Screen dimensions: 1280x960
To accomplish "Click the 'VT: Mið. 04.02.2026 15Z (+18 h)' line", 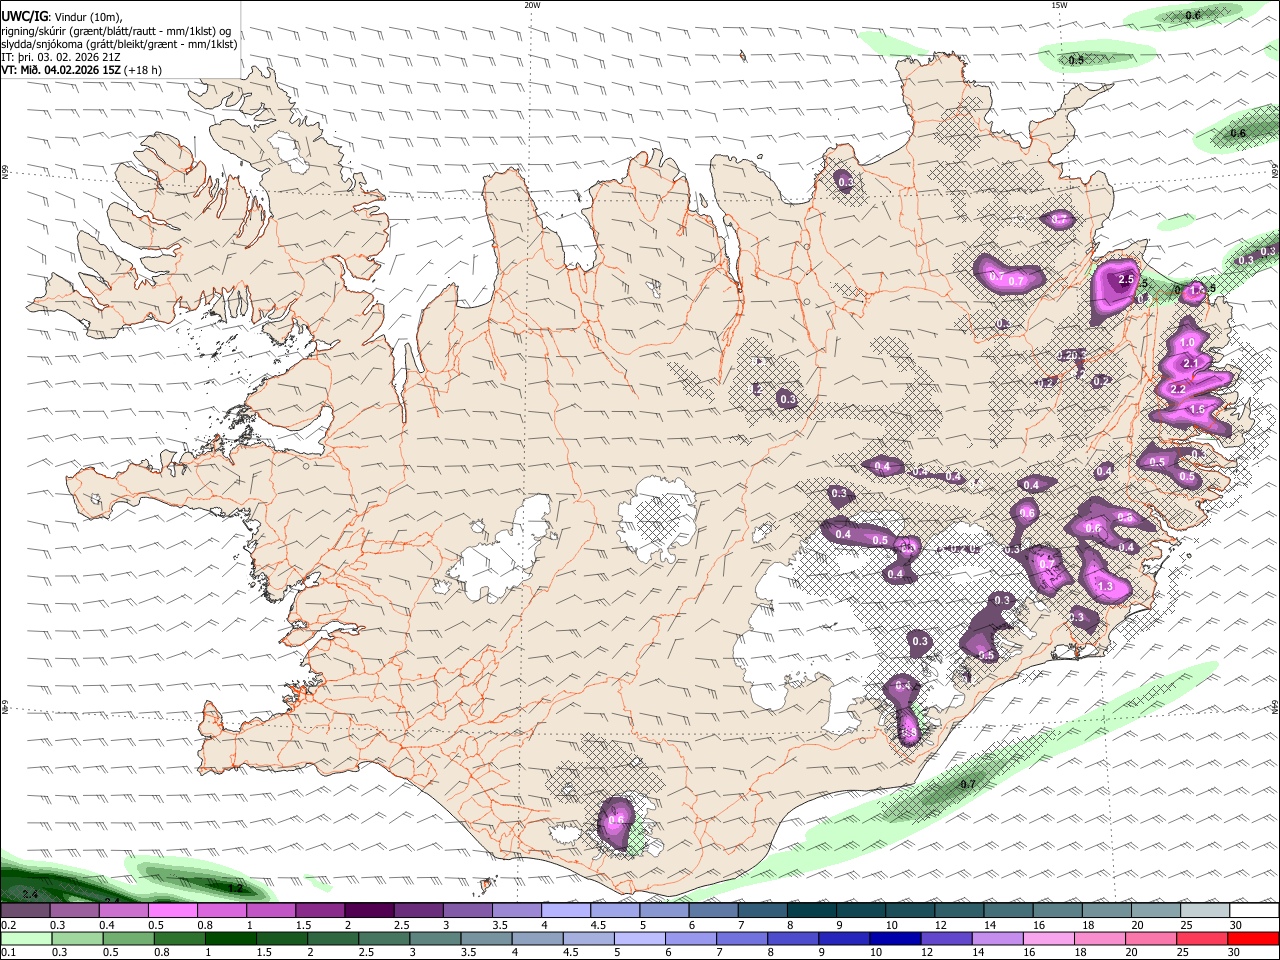I will (81, 70).
